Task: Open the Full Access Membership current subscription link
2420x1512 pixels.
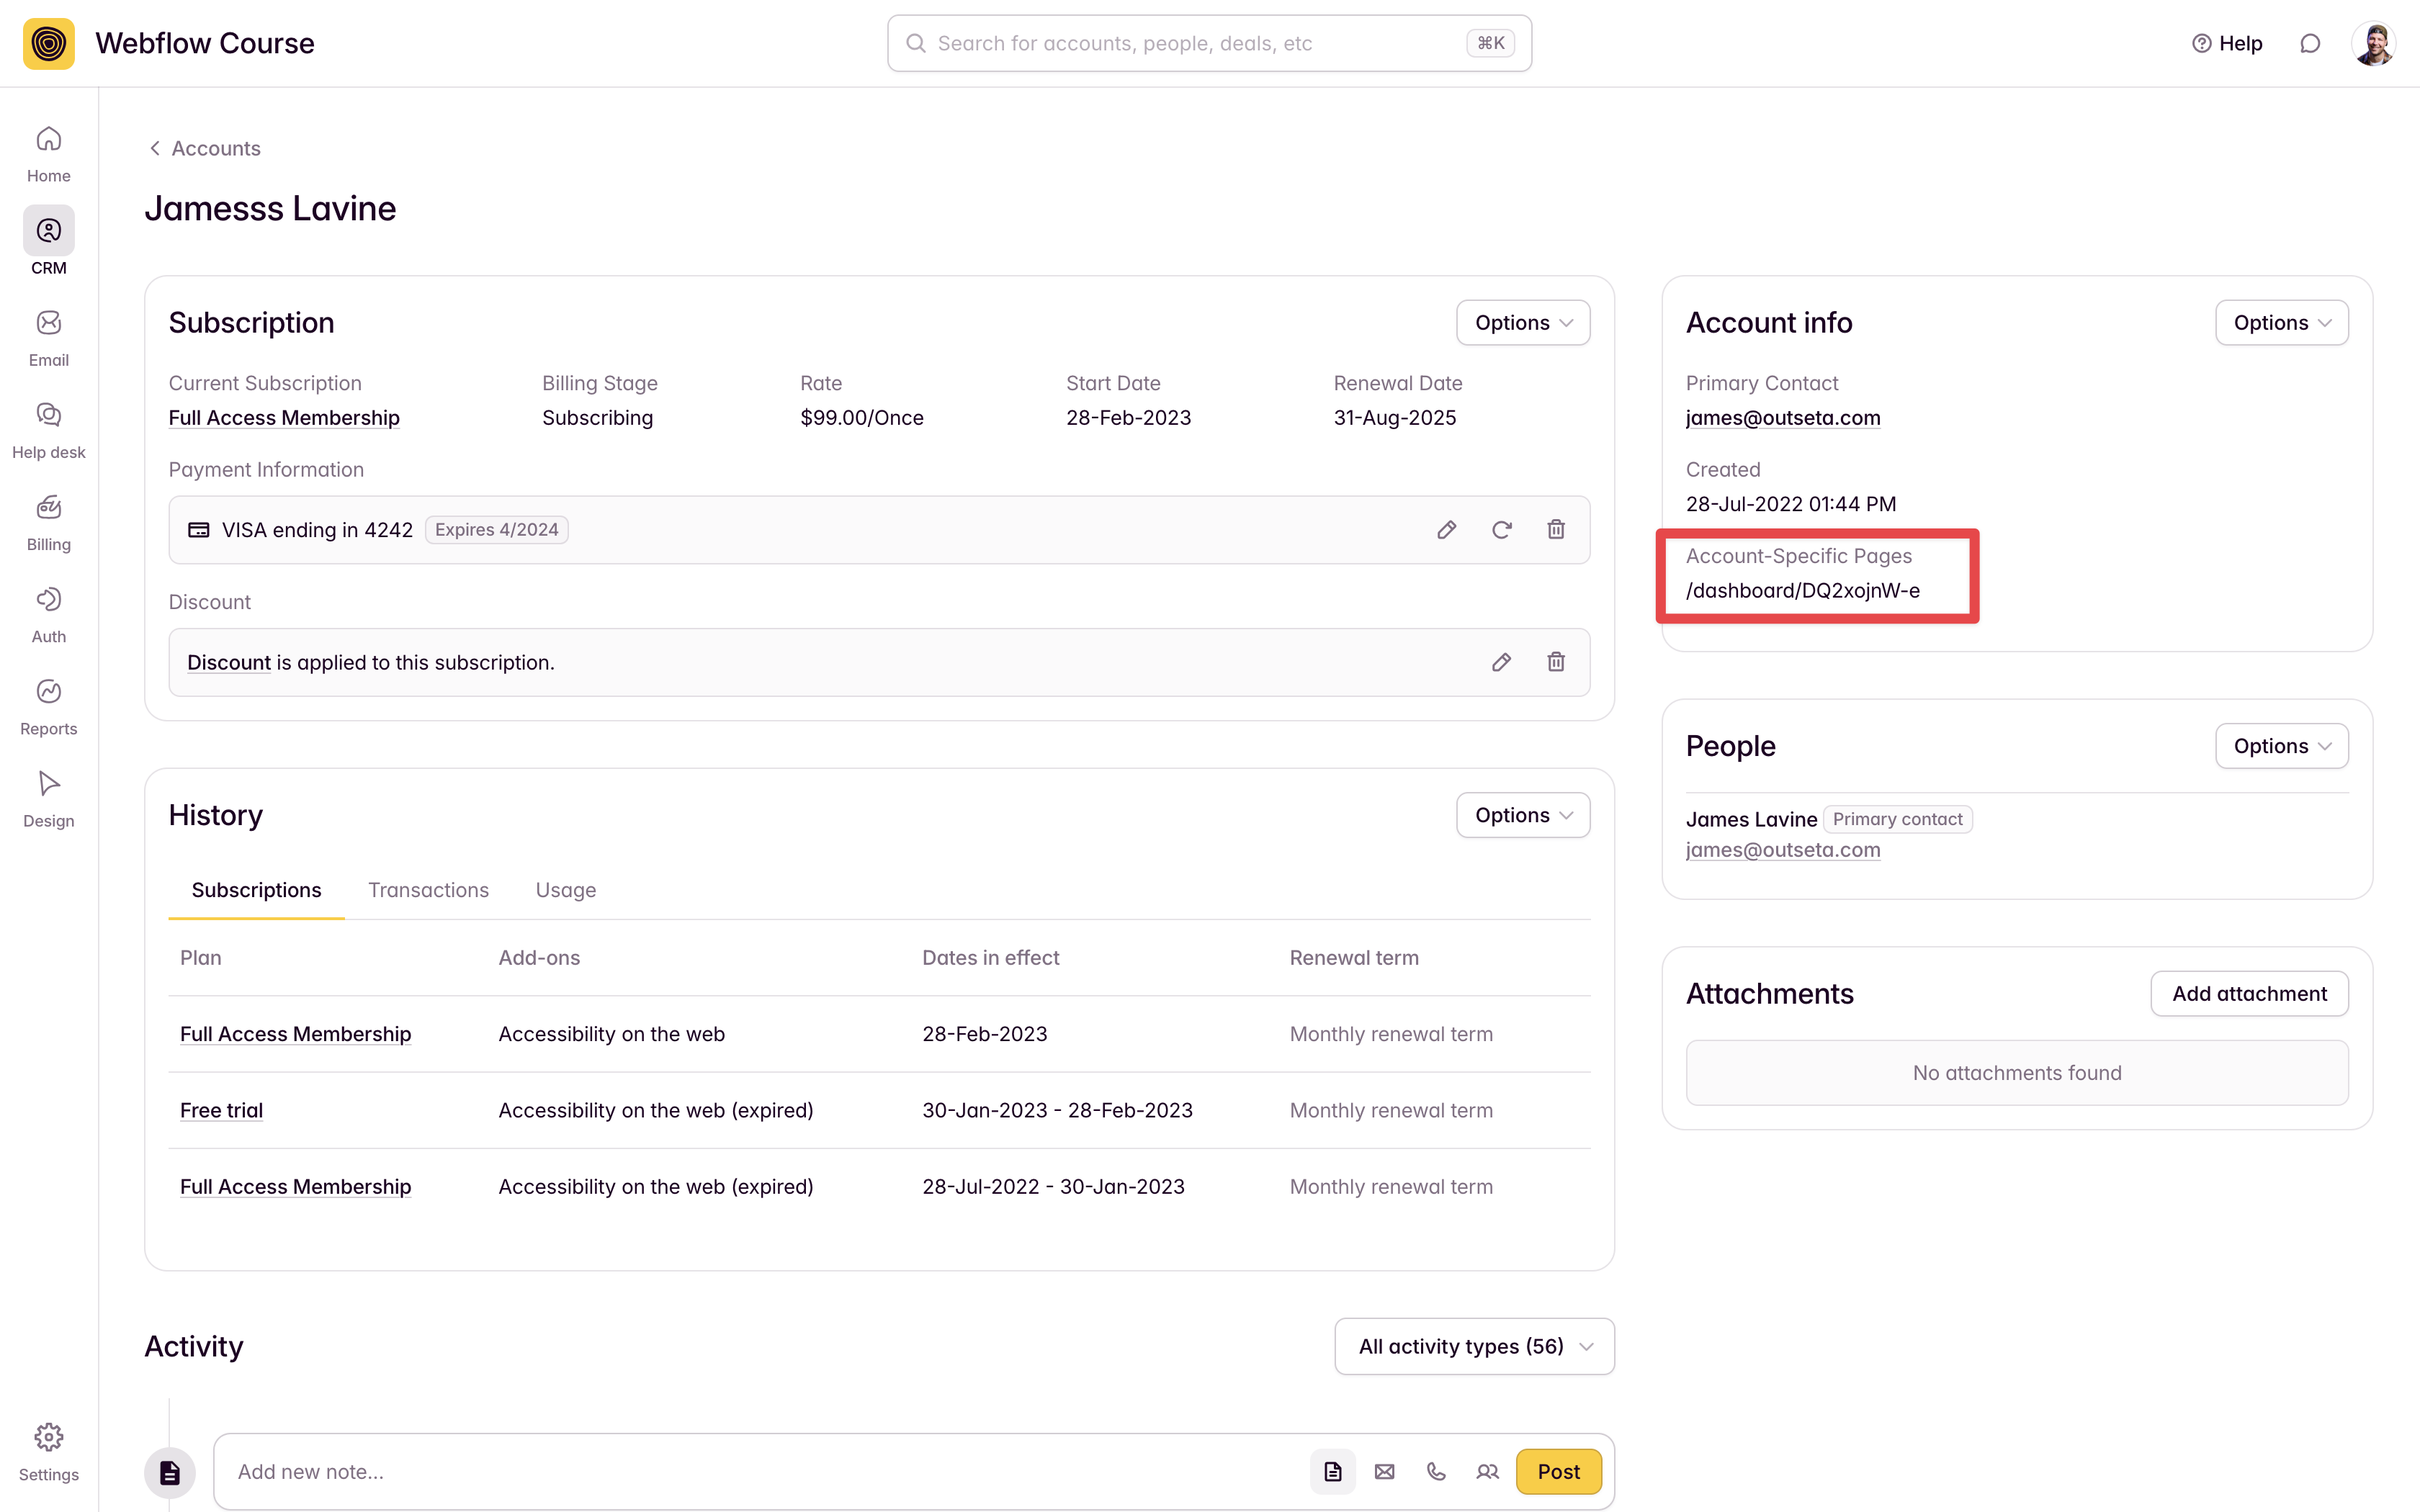Action: 284,418
